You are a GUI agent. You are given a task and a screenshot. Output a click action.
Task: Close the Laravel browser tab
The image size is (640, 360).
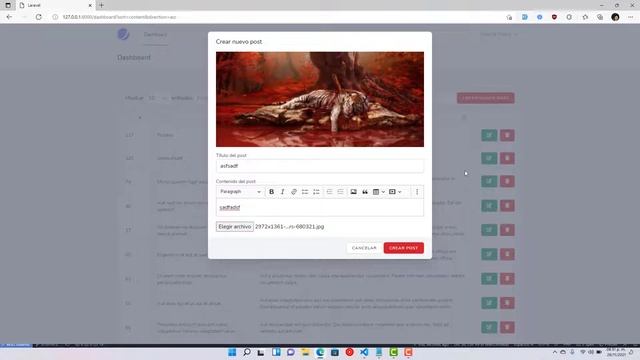(90, 5)
